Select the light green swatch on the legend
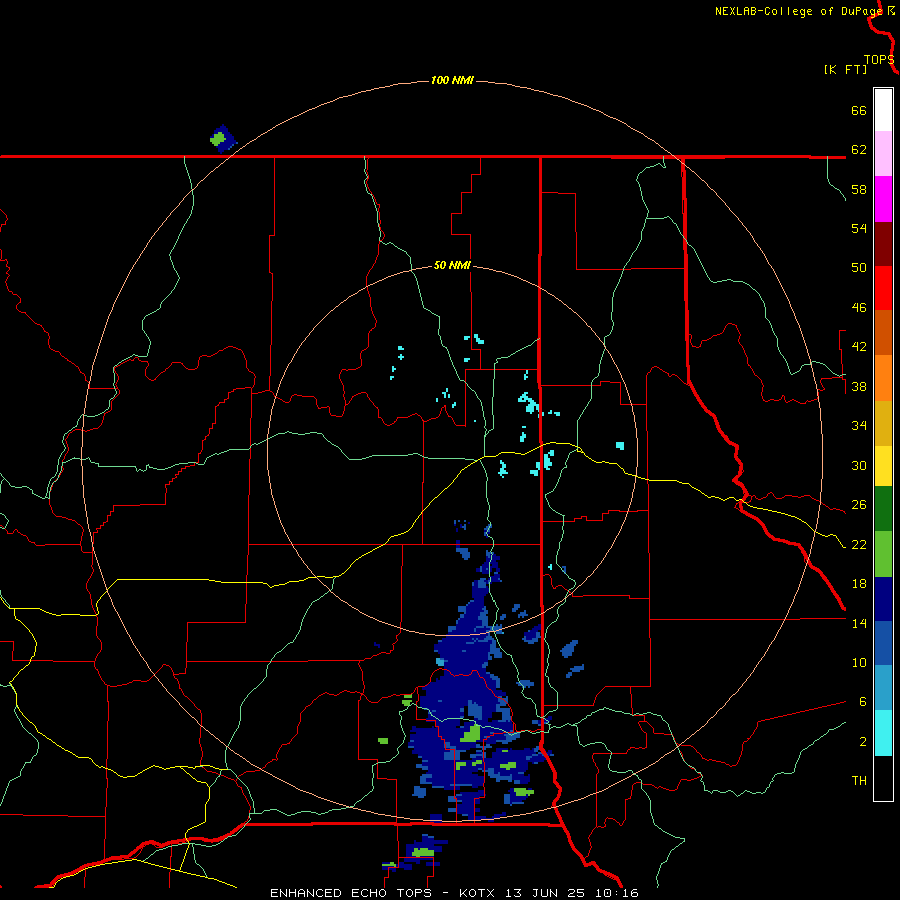The image size is (900, 900). 883,554
